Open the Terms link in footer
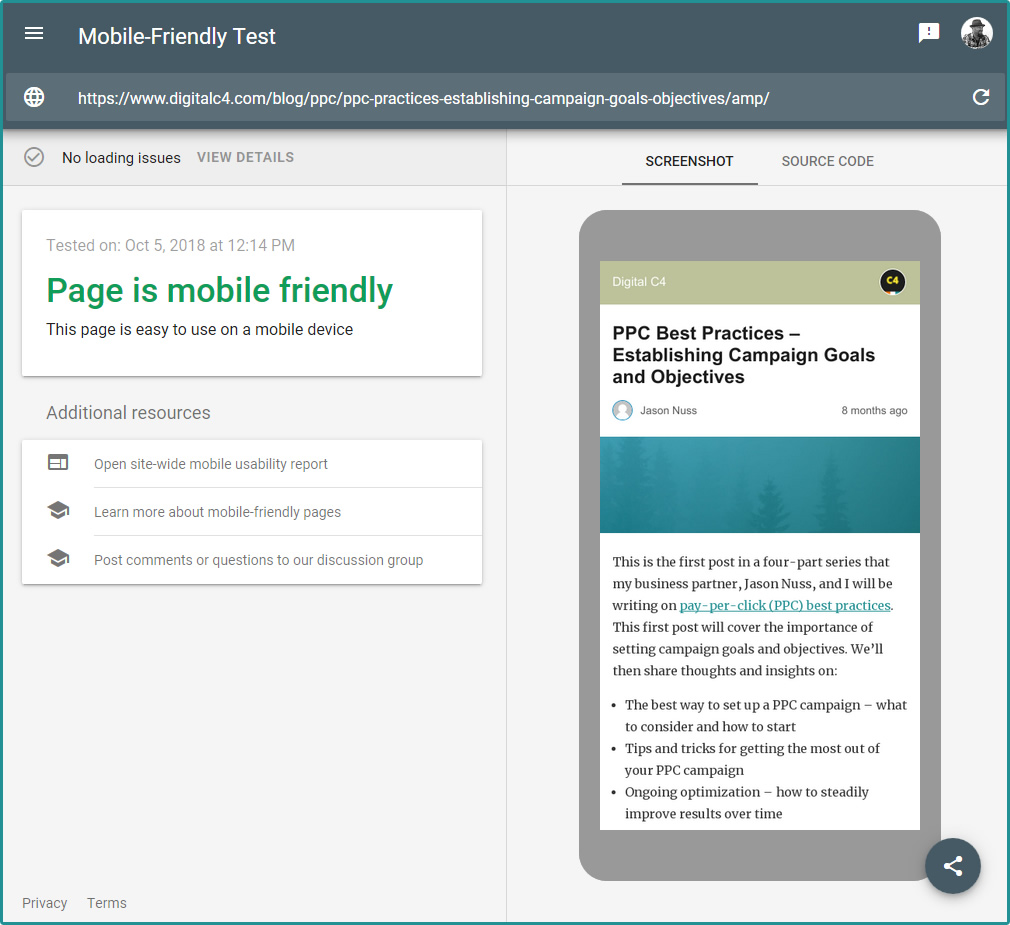This screenshot has width=1010, height=925. pyautogui.click(x=107, y=903)
